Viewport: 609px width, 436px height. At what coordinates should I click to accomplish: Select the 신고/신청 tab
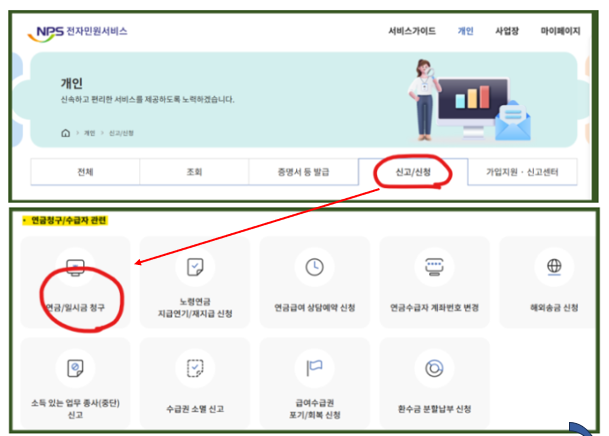pos(413,172)
